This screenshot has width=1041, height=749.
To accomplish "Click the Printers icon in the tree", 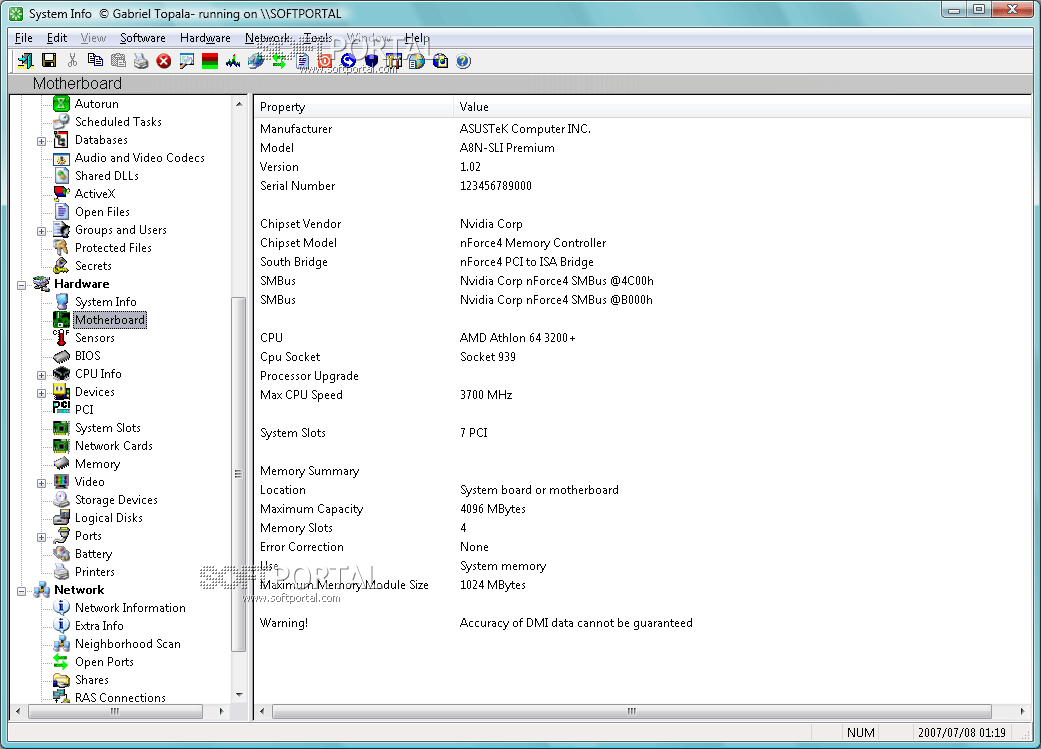I will (61, 572).
